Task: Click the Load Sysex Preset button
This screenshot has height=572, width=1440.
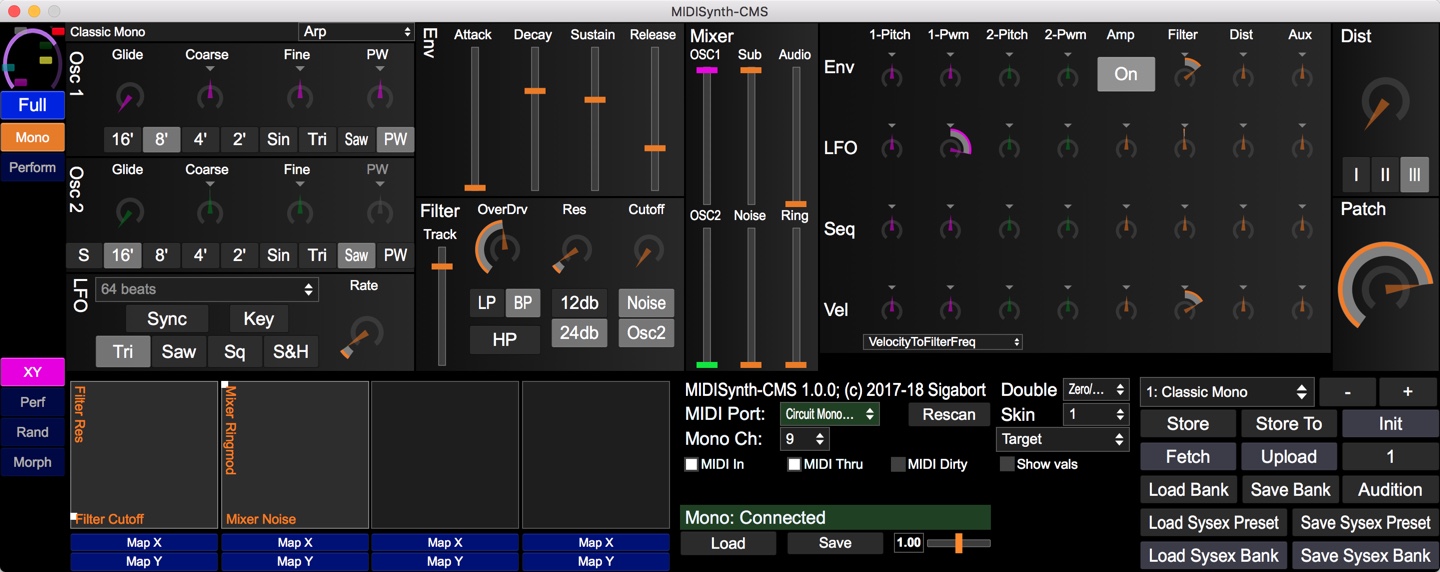Action: (x=1213, y=522)
